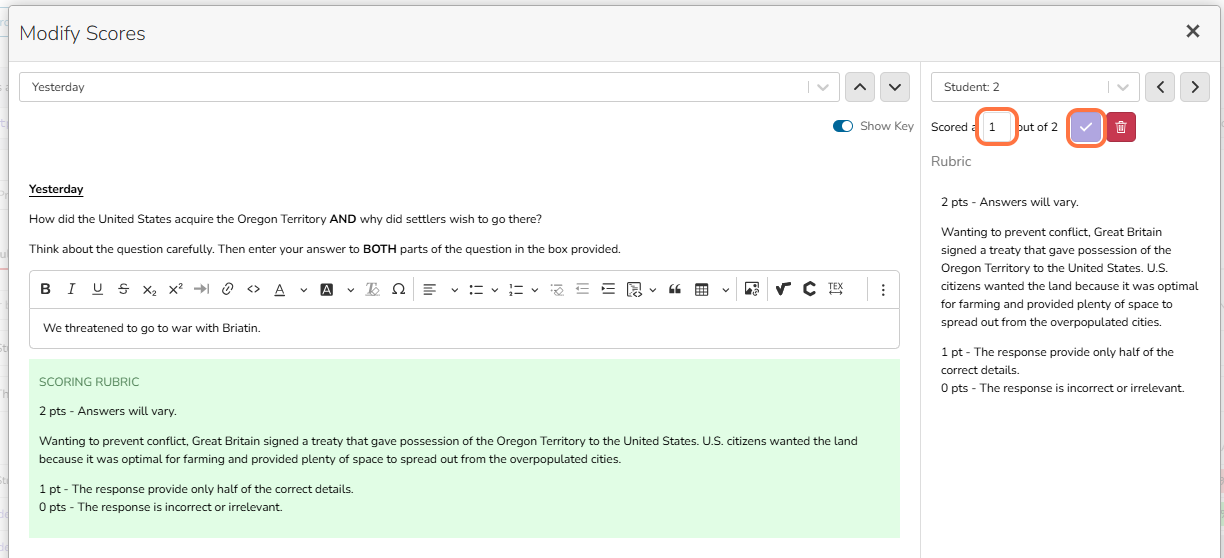Image resolution: width=1224 pixels, height=558 pixels.
Task: Increase the indent
Action: (608, 290)
